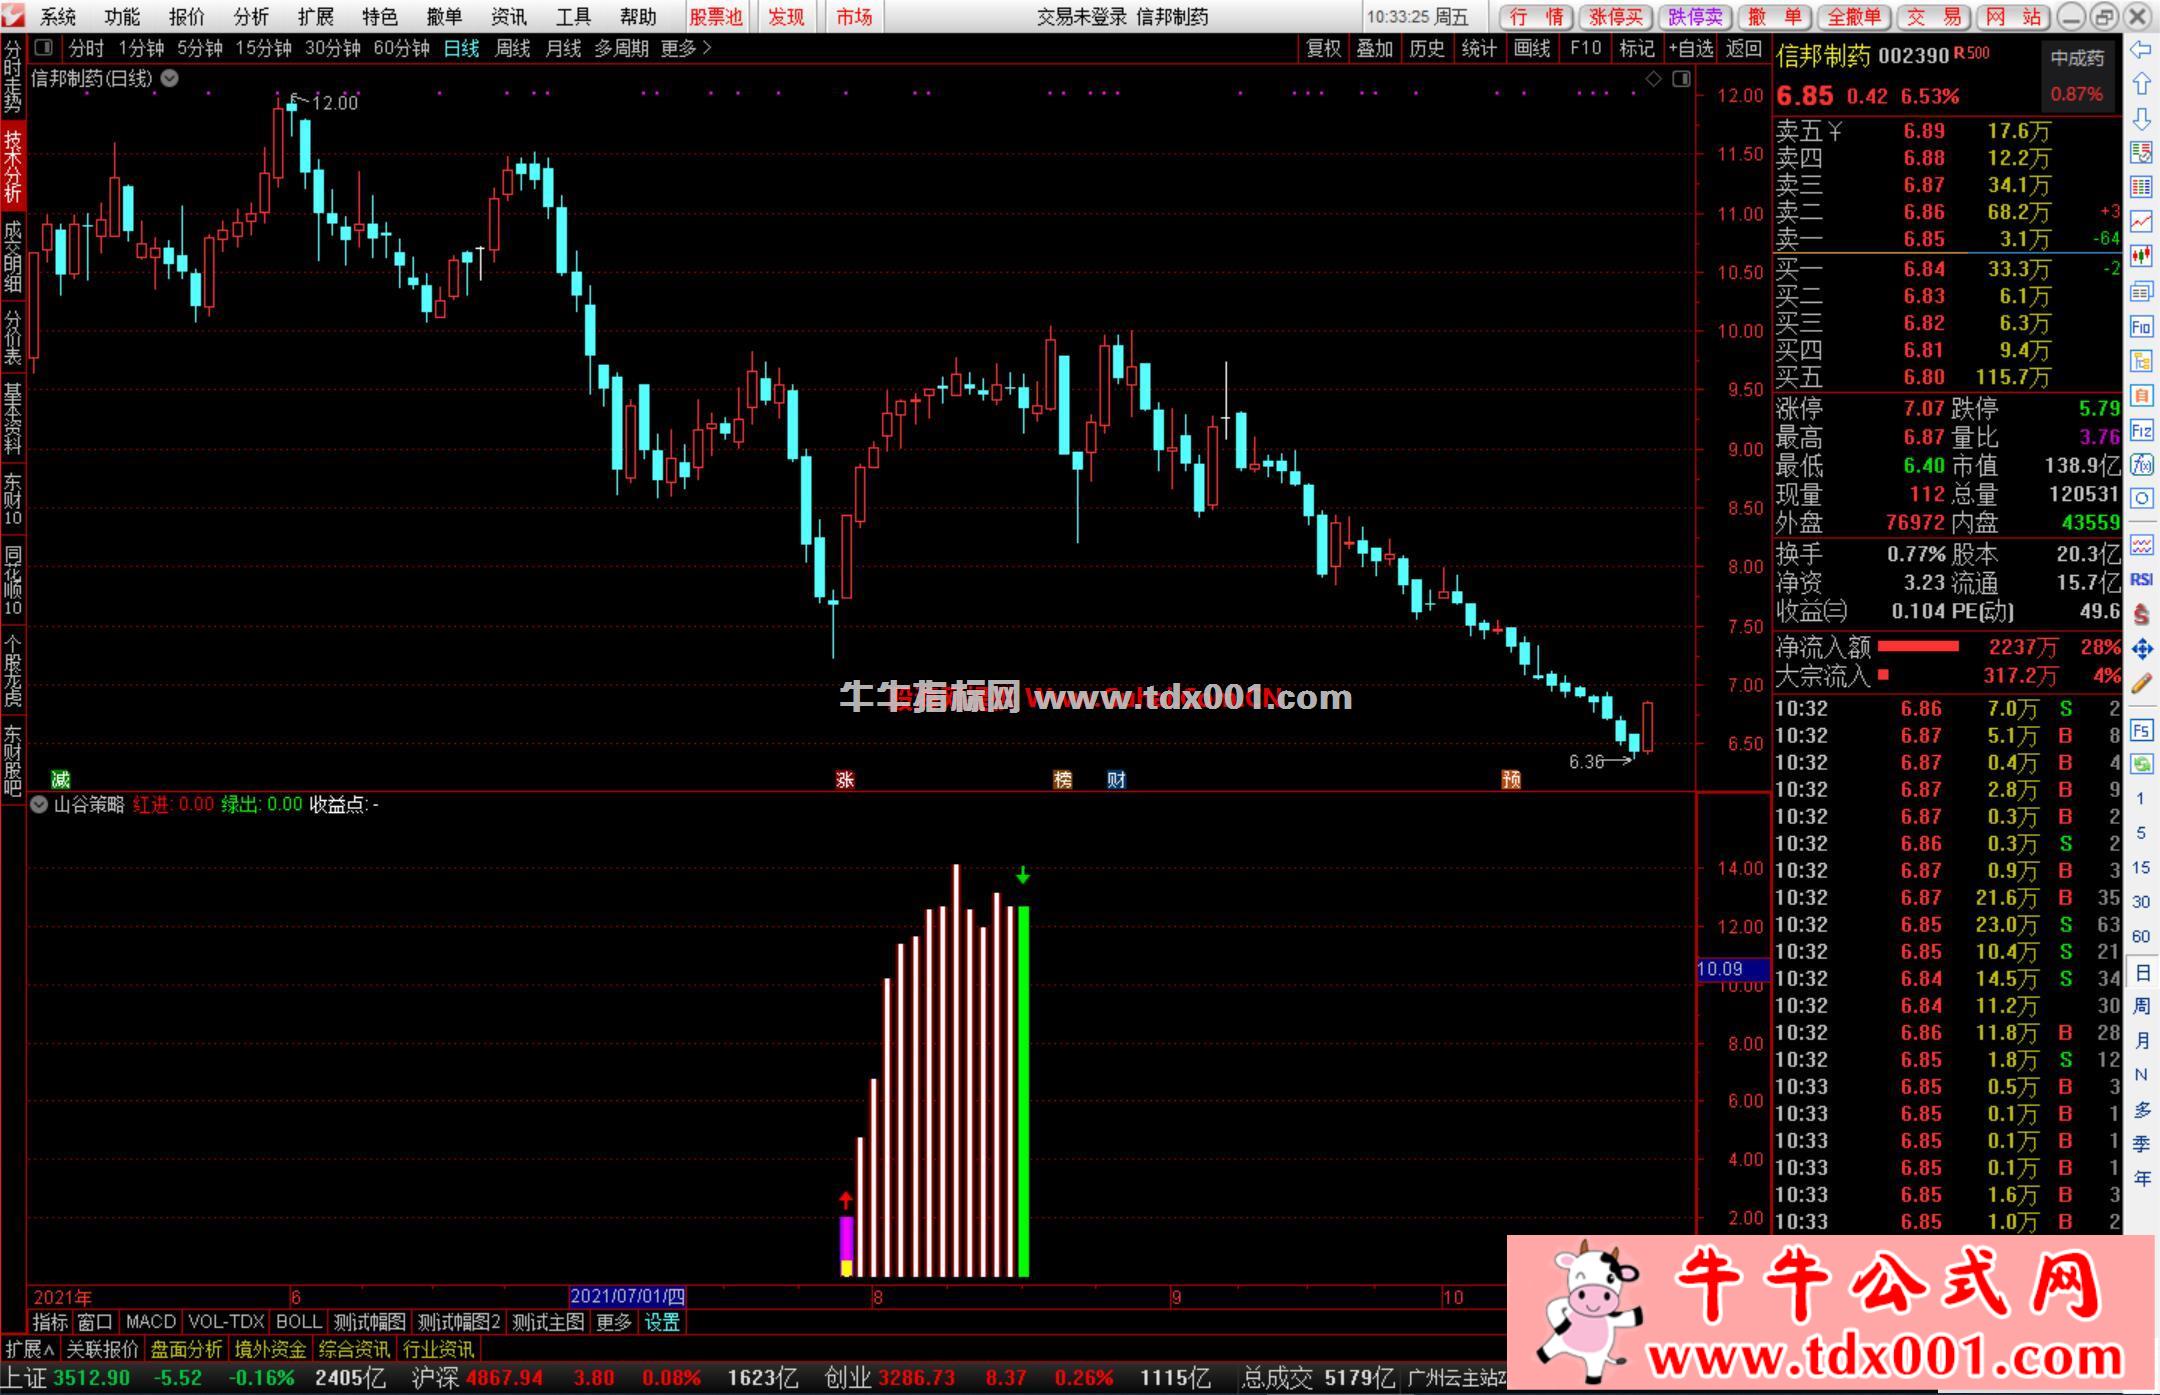Expand the 山谷策略 indicator dropdown arrow
This screenshot has height=1395, width=2160.
39,804
